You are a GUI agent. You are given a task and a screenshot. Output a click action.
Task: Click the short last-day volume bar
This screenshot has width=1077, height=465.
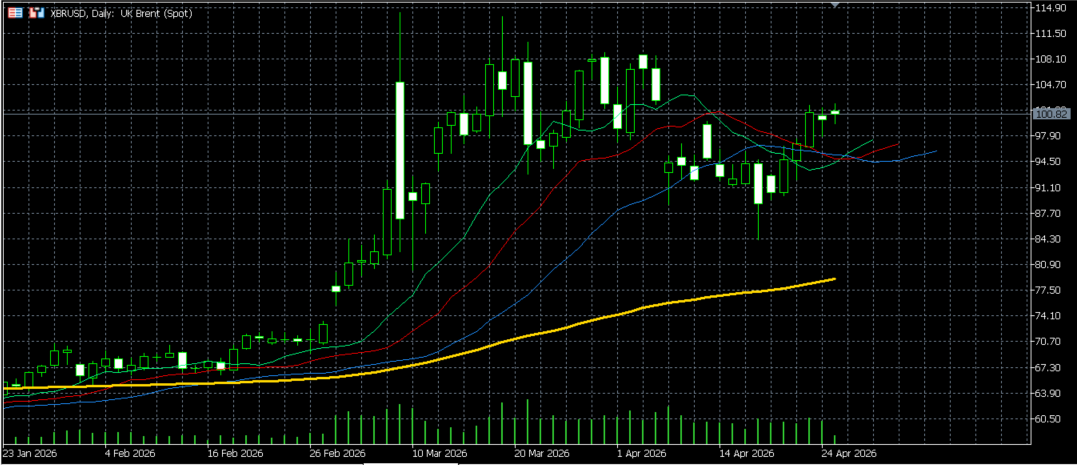(835, 439)
